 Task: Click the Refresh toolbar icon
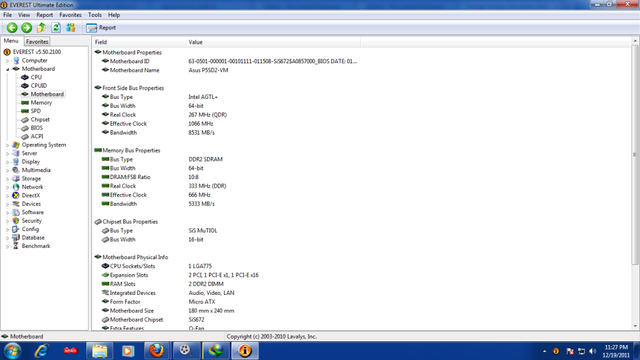coord(56,27)
